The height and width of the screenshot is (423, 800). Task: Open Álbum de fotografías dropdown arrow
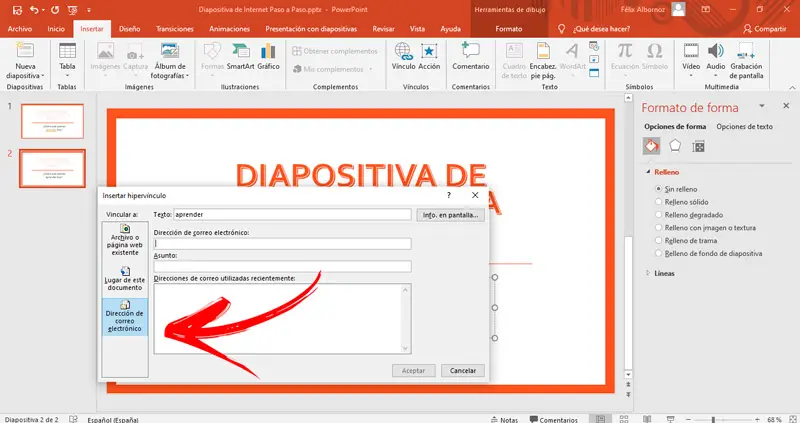coord(187,76)
